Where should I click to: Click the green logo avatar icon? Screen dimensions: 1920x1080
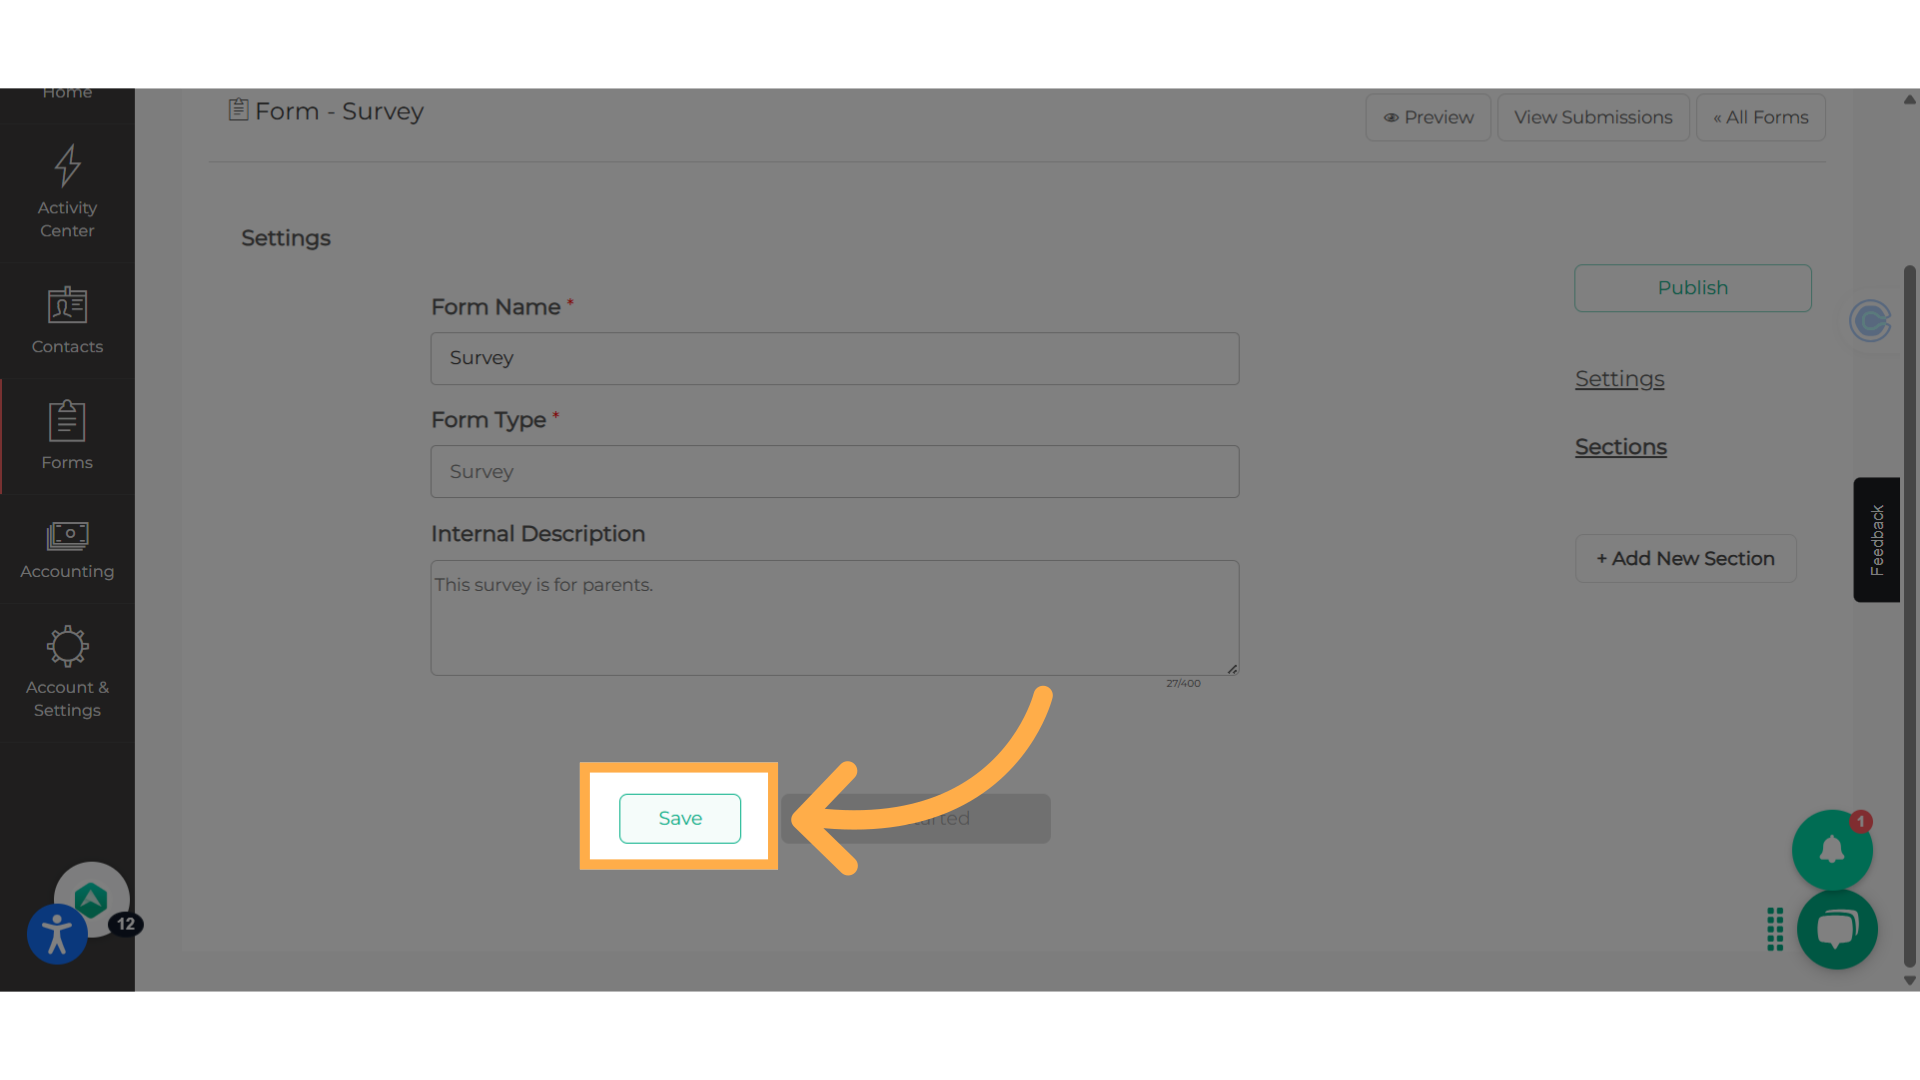coord(91,899)
